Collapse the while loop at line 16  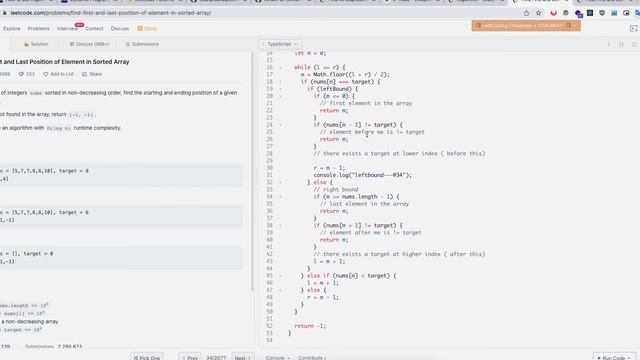click(x=280, y=67)
